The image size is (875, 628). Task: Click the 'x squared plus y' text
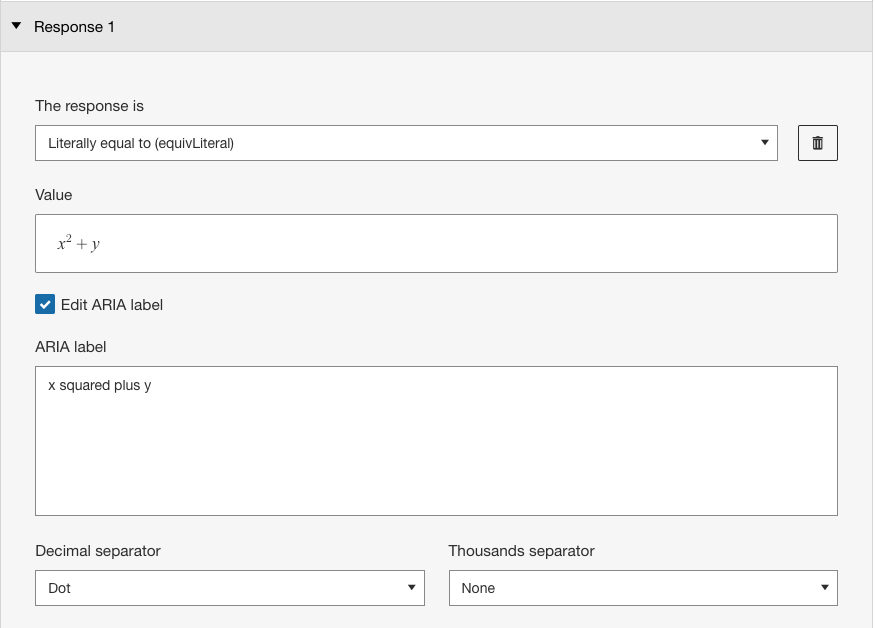tap(99, 386)
